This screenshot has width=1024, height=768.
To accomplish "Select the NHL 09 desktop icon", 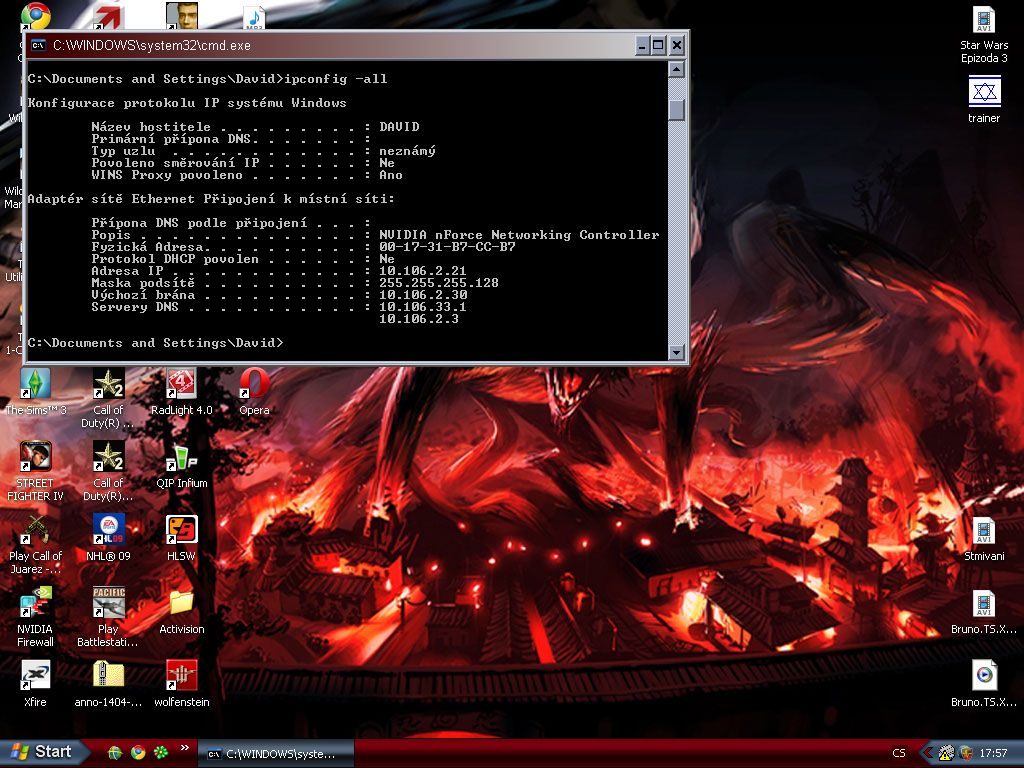I will click(108, 530).
